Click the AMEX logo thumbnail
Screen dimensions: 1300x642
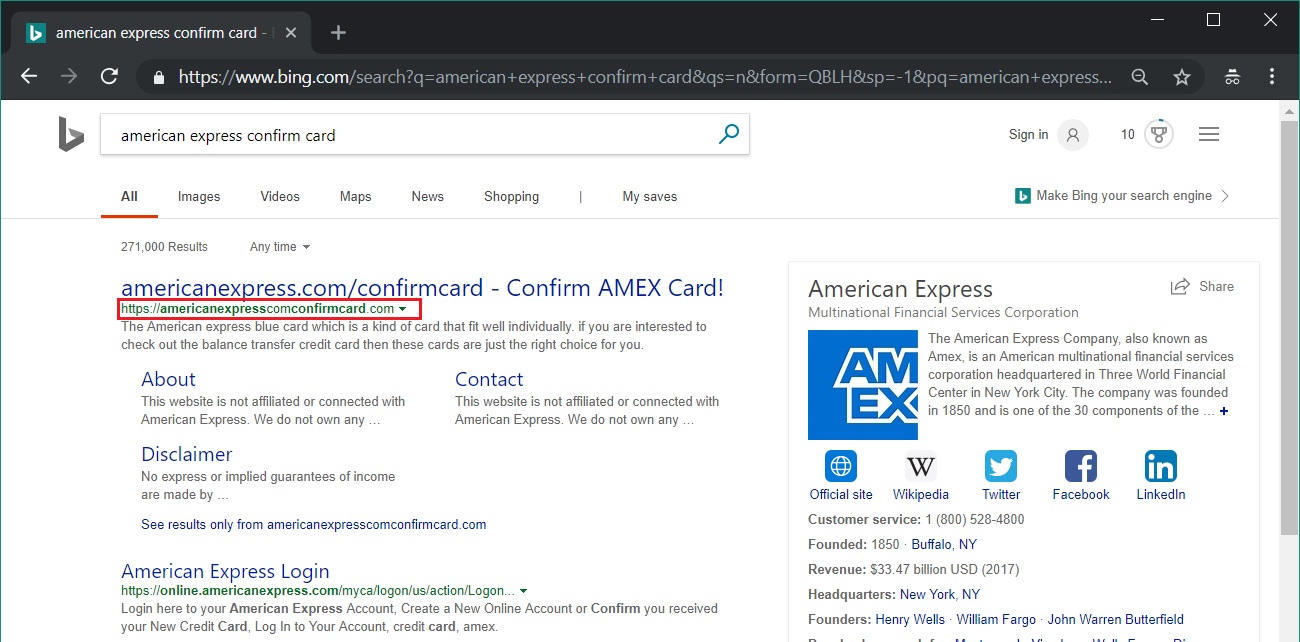pyautogui.click(x=863, y=385)
